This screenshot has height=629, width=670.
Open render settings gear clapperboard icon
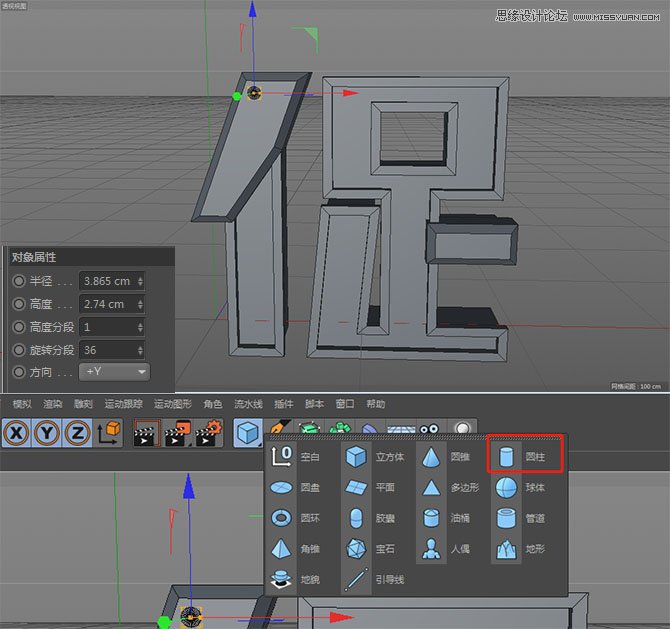pyautogui.click(x=208, y=433)
